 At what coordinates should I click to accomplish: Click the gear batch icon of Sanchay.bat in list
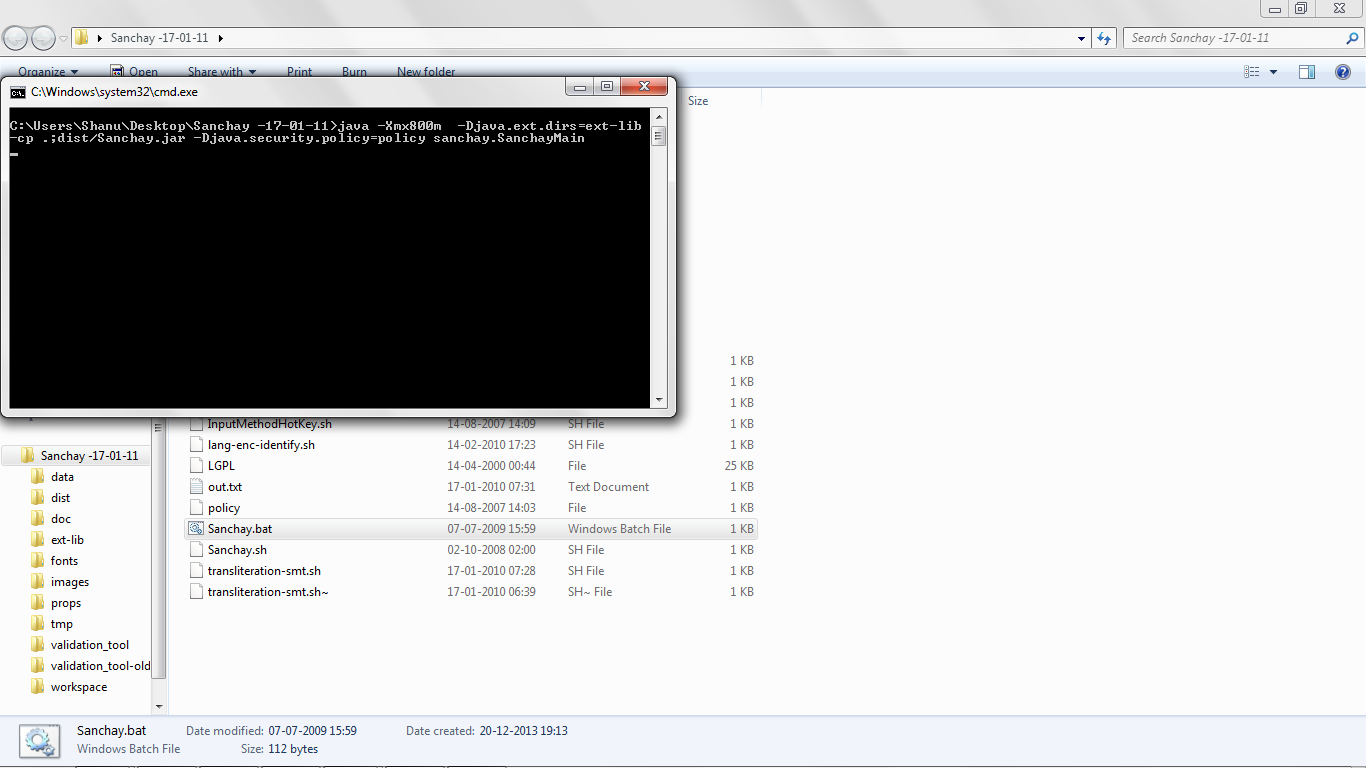click(x=197, y=529)
